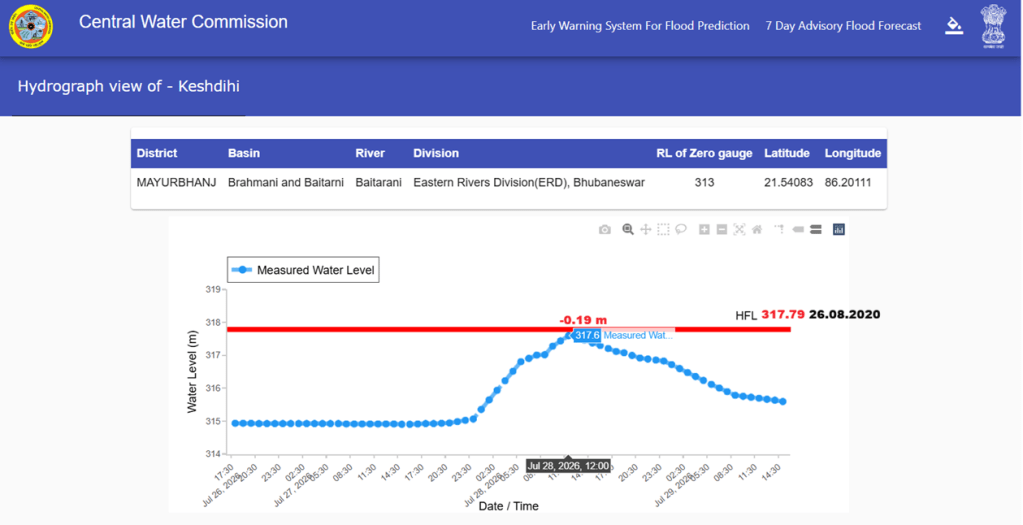Click the 314 y-axis tick label
Screen dimensions: 1023x525
click(213, 454)
